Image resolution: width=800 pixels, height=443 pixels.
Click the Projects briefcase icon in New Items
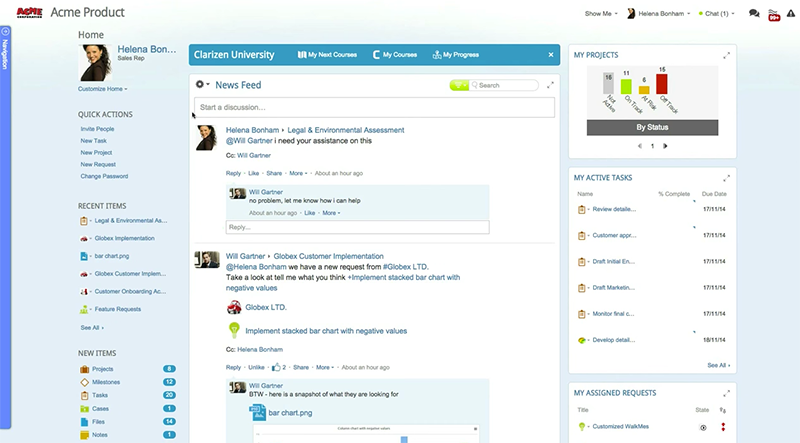[x=84, y=369]
